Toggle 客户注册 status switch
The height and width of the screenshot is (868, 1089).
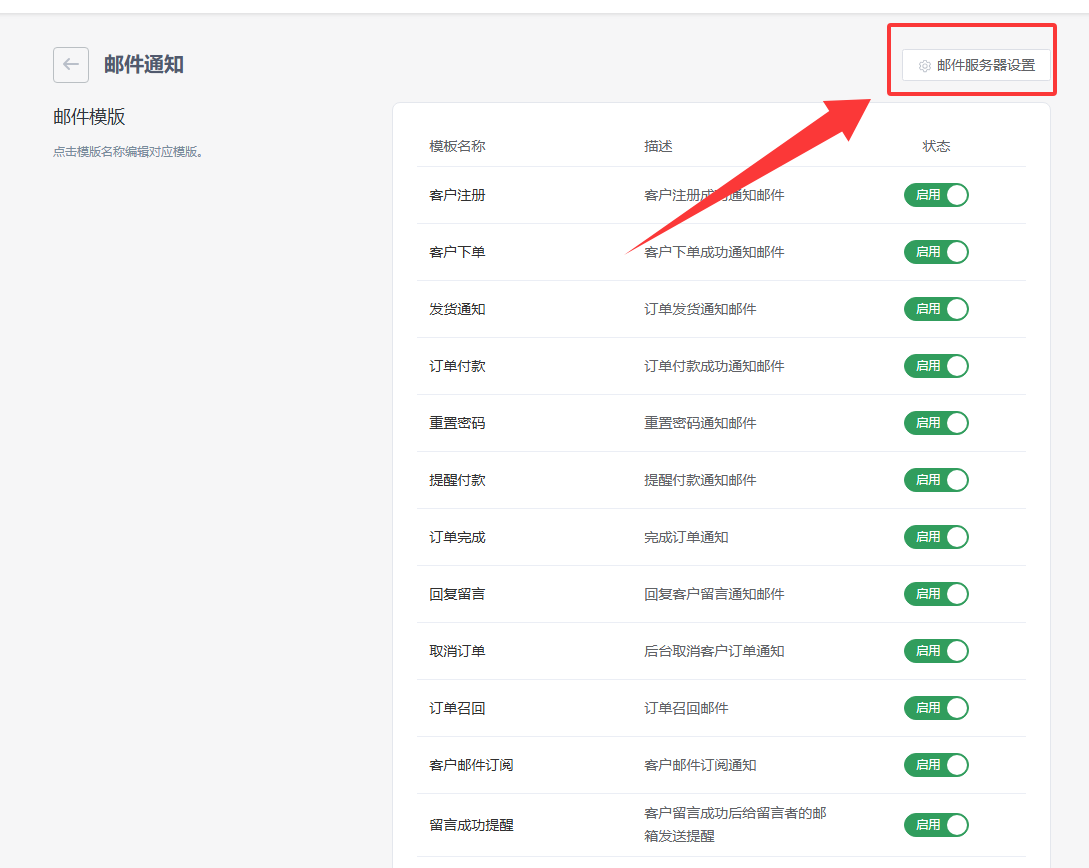[936, 195]
